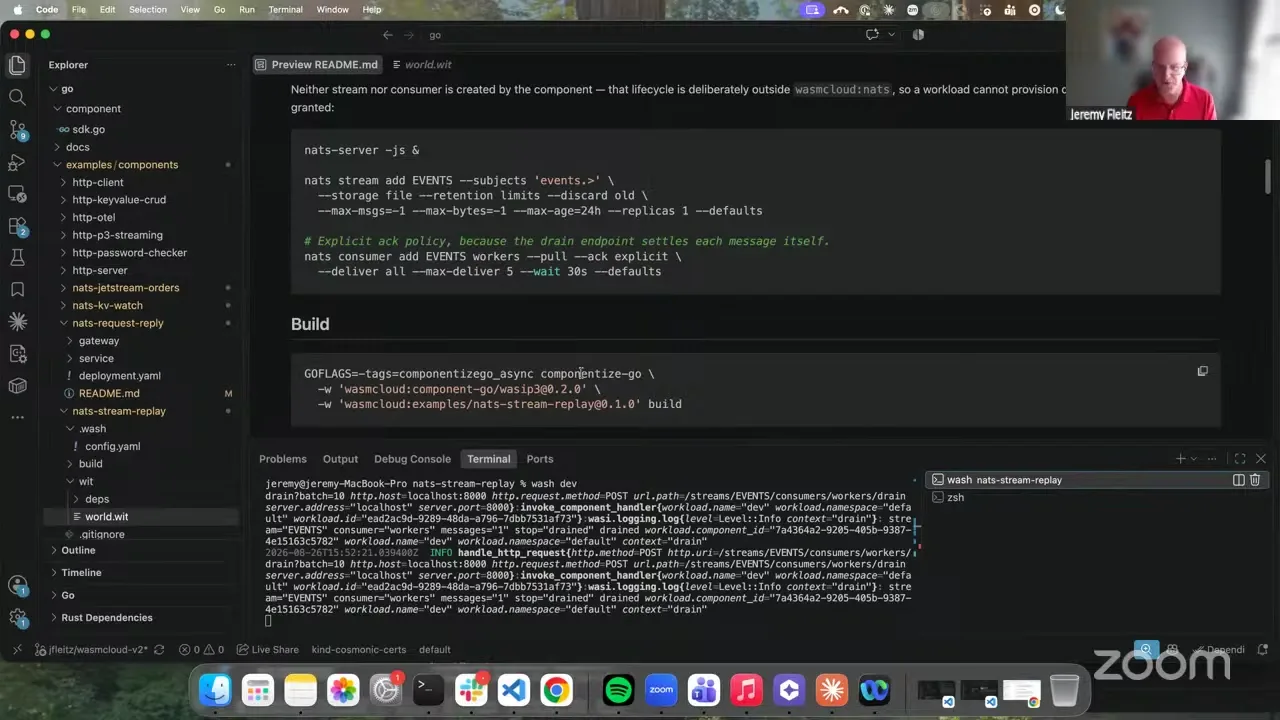Open the Testing flask view

pos(17,258)
